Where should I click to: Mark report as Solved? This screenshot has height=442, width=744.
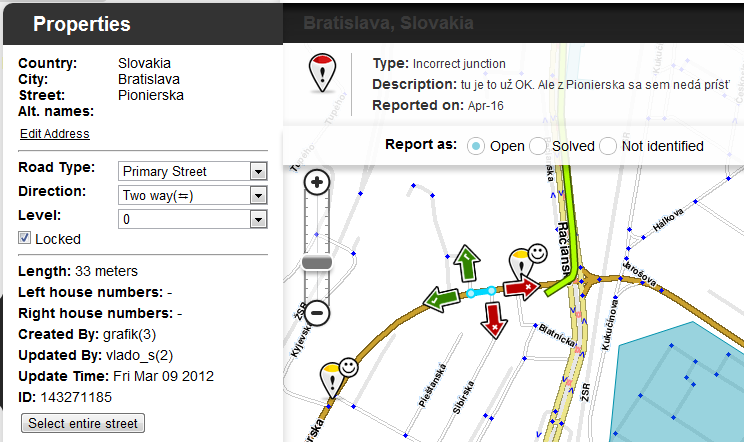pos(538,146)
